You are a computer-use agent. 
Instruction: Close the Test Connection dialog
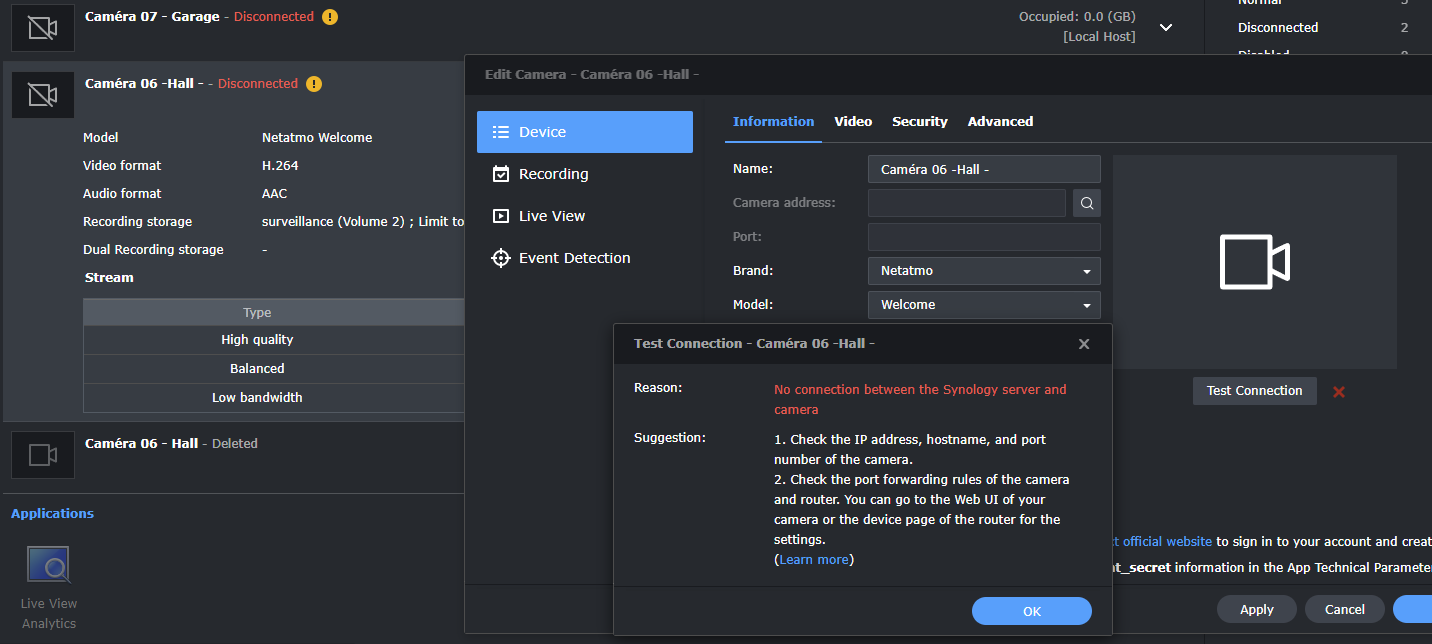point(1083,344)
